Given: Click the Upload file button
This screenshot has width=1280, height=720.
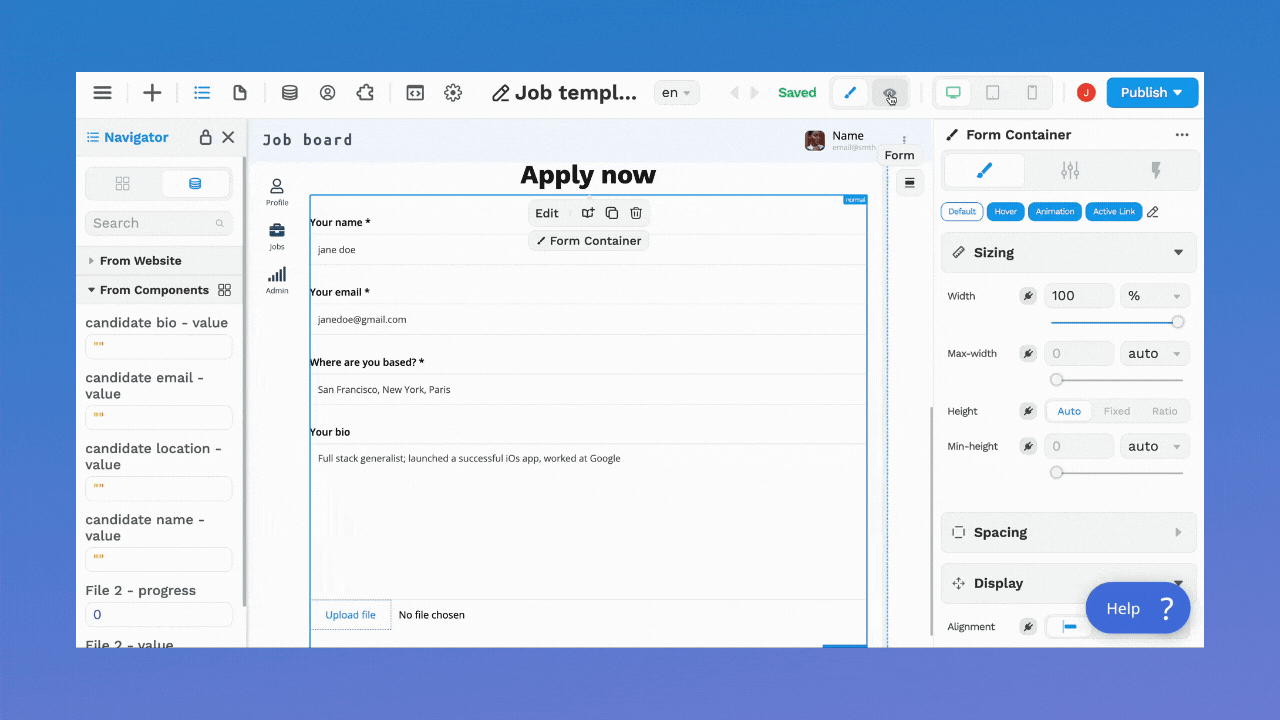Looking at the screenshot, I should (350, 615).
